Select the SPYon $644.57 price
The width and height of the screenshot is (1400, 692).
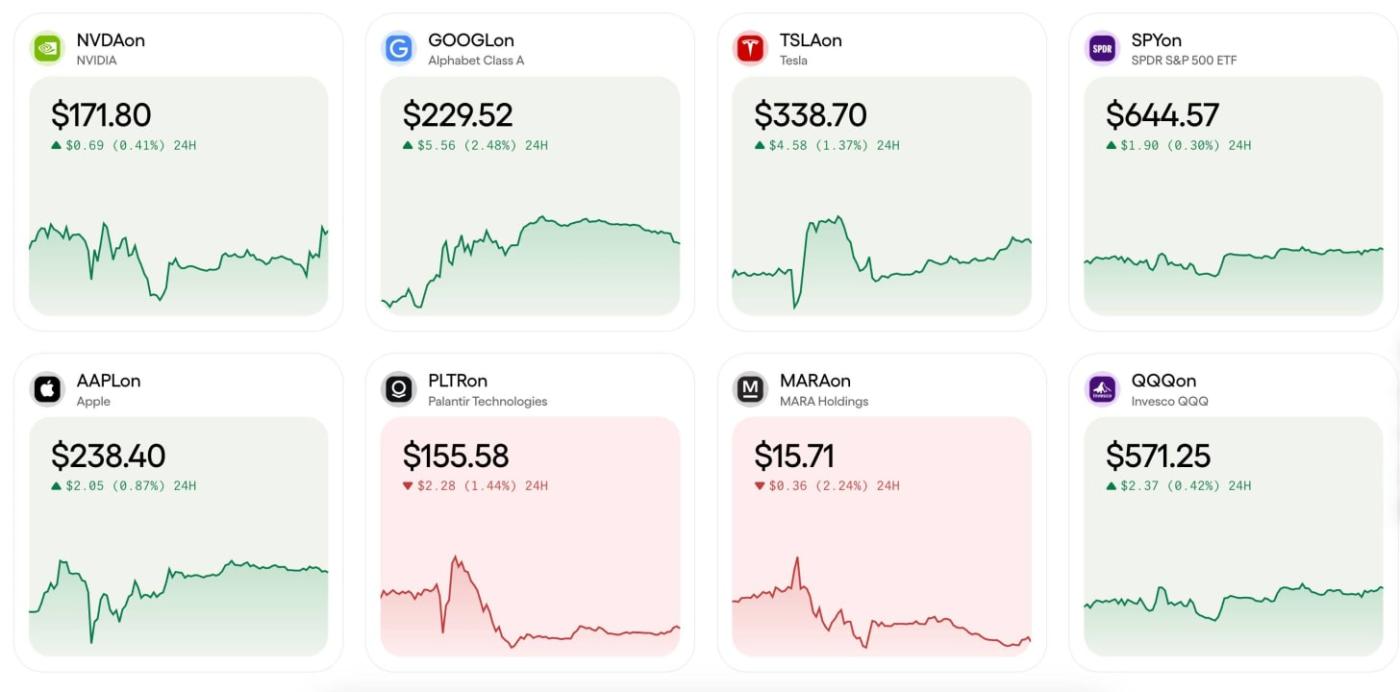(1163, 115)
